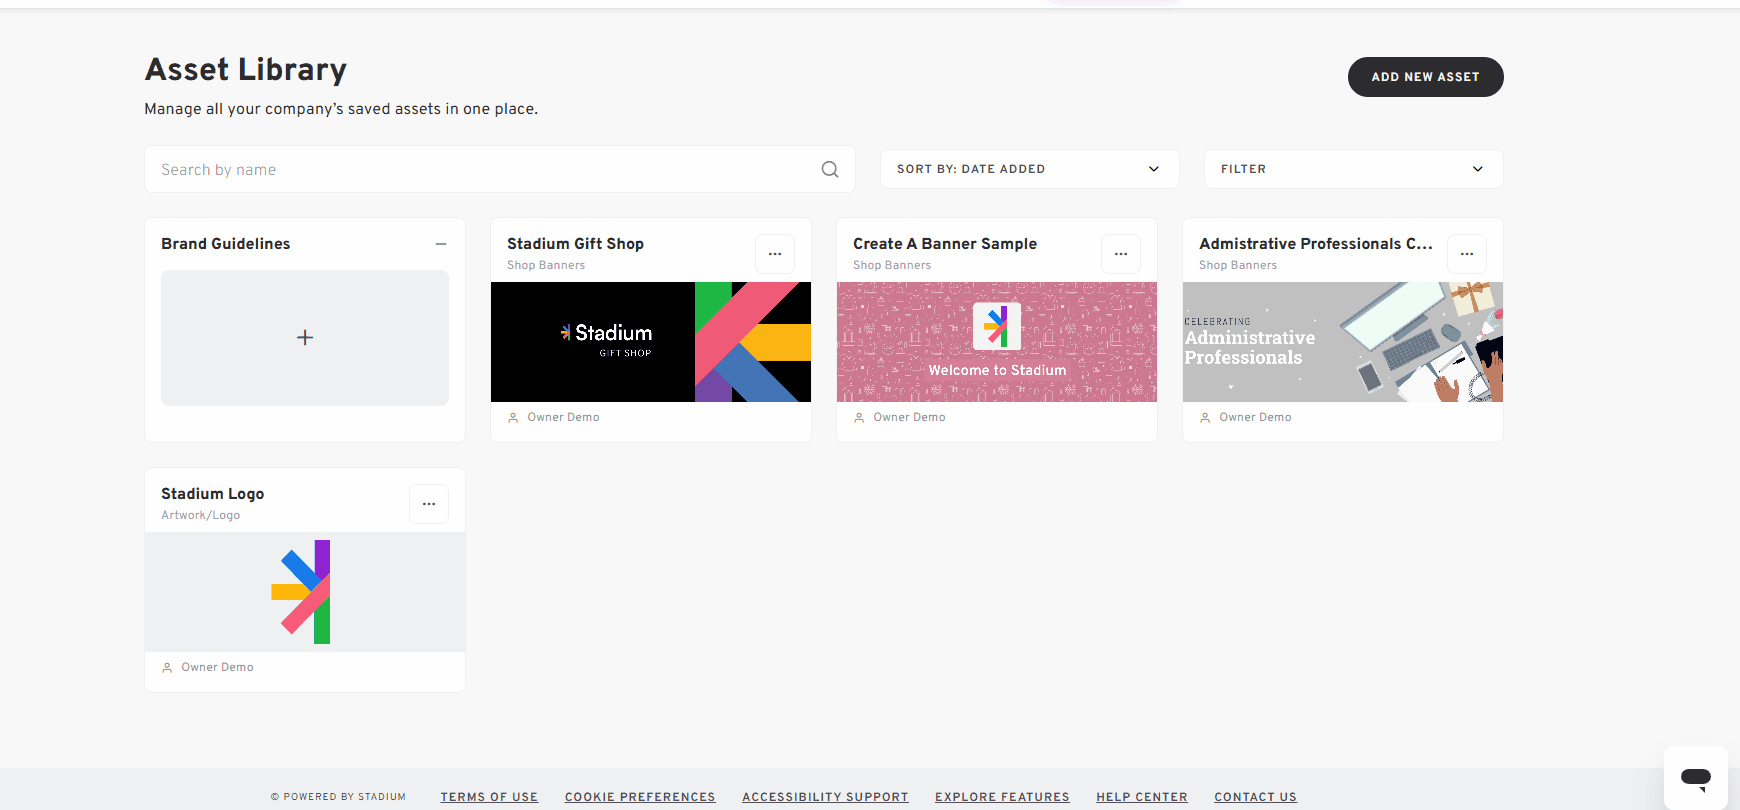The width and height of the screenshot is (1740, 810).
Task: Open options menu for Create A Banner Sample
Action: (1121, 254)
